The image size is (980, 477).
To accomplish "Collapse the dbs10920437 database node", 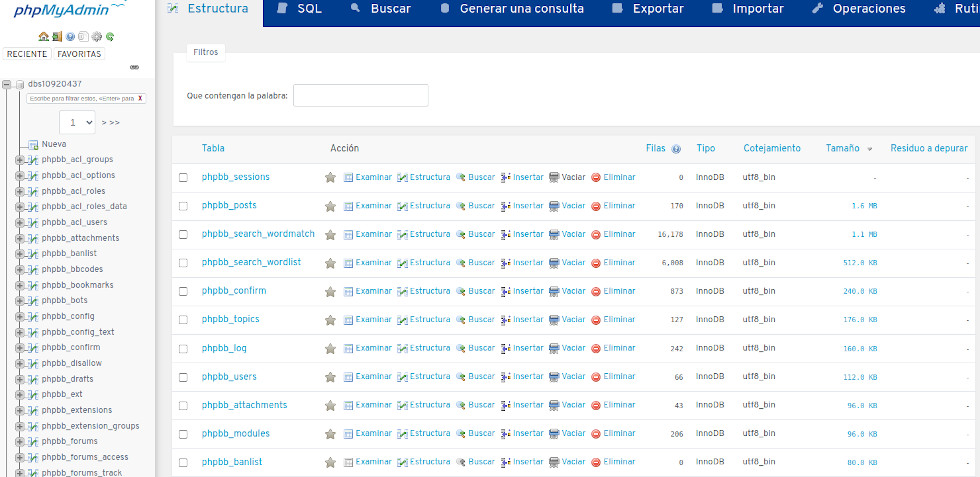I will (7, 85).
